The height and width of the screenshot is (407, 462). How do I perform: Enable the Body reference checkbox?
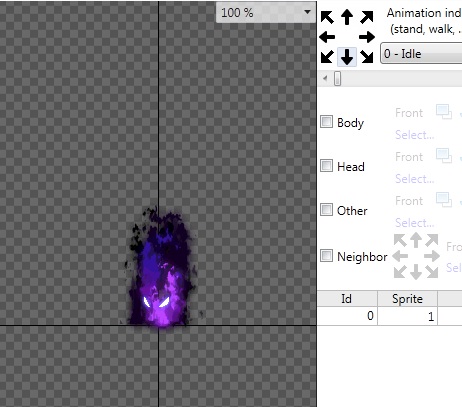click(326, 122)
